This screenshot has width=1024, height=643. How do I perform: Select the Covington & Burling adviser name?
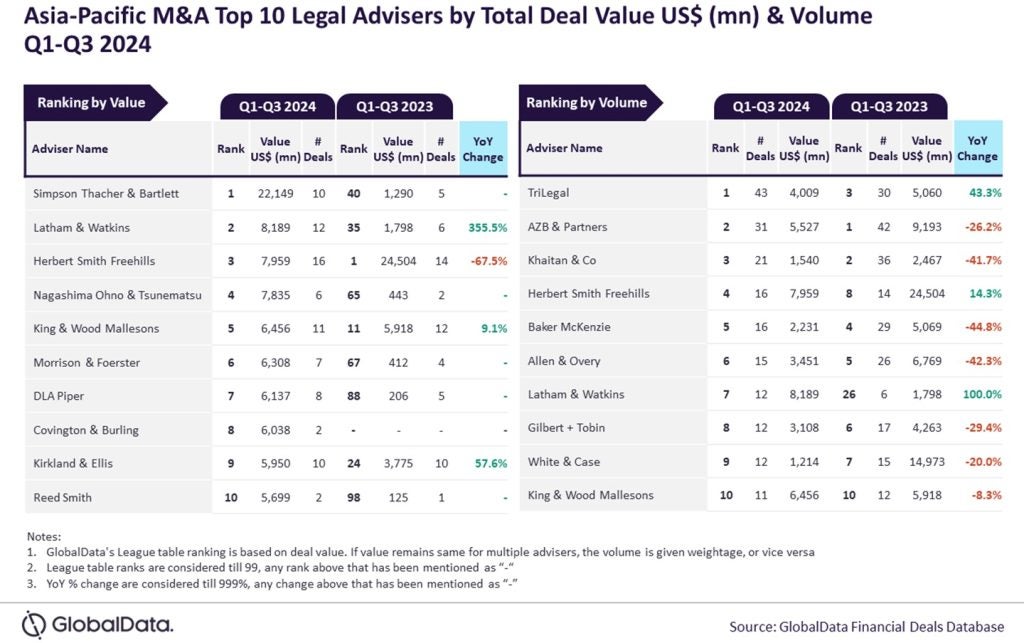click(x=85, y=430)
